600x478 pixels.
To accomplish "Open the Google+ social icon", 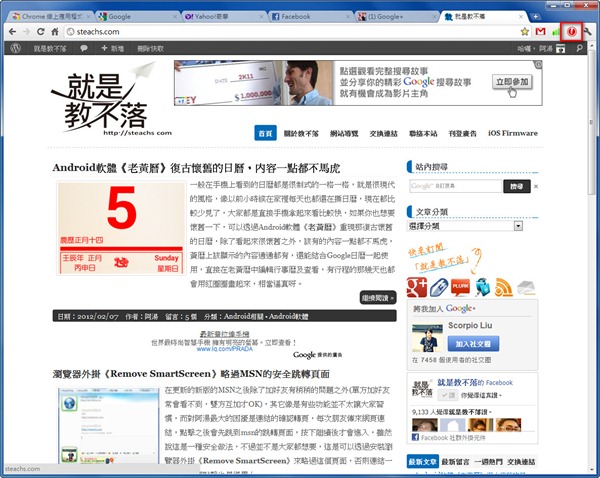I will pyautogui.click(x=416, y=287).
